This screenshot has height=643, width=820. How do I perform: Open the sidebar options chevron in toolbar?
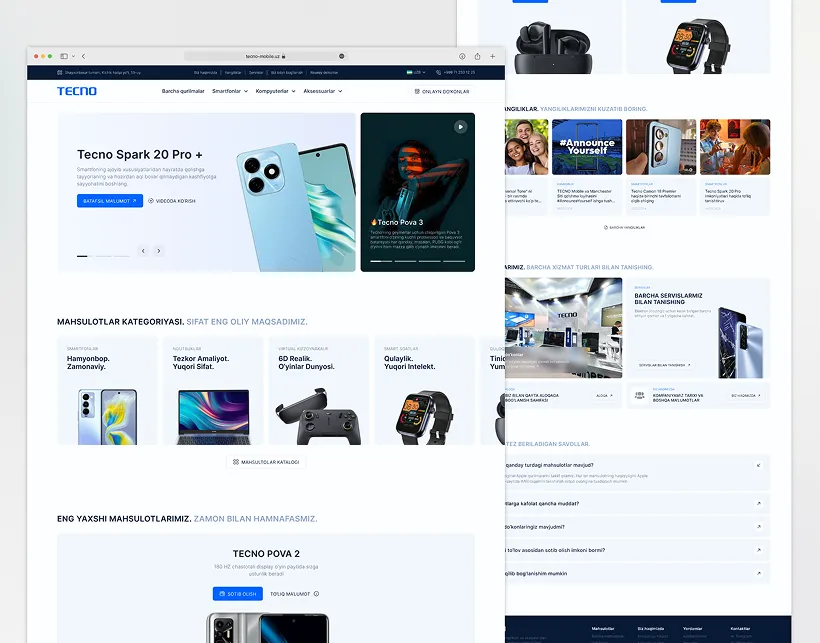73,56
